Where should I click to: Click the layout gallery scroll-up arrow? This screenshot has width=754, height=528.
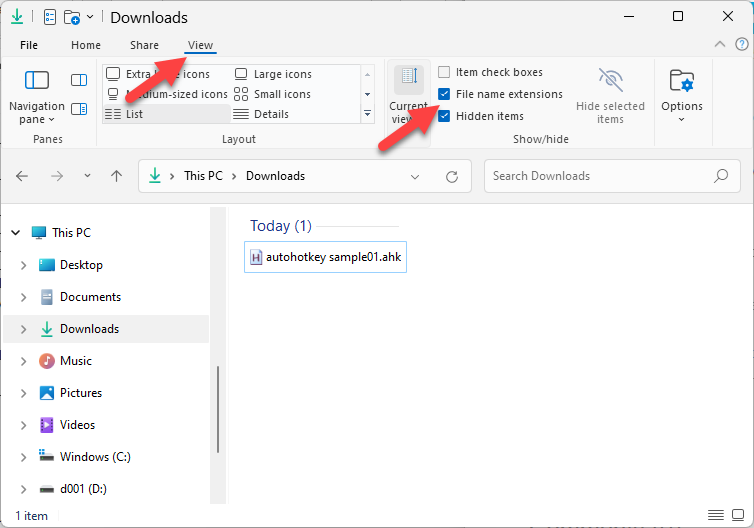point(367,75)
